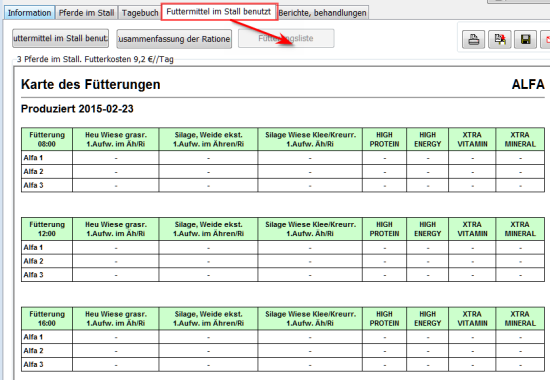Export the report with the red-arrow document icon
This screenshot has height=380, width=550.
(x=499, y=39)
